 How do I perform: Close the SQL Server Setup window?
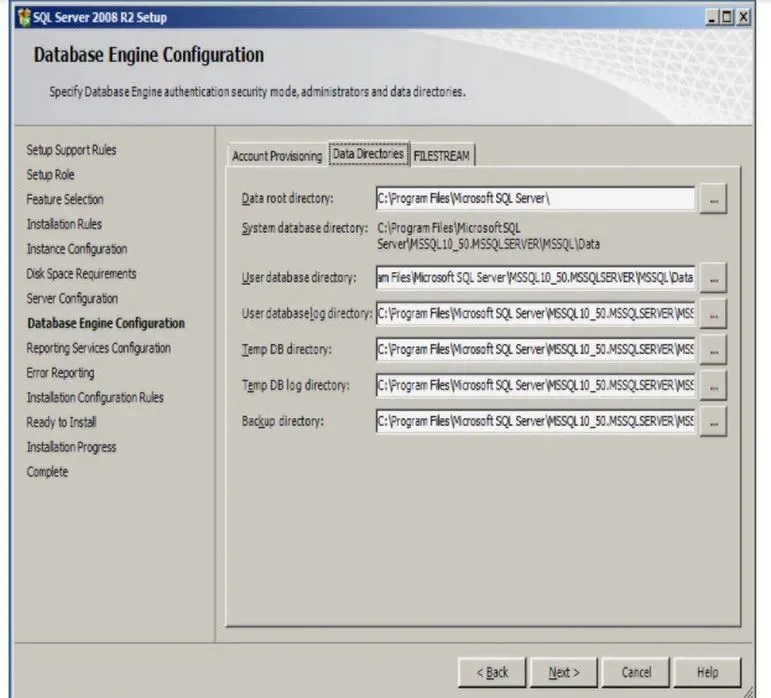743,18
